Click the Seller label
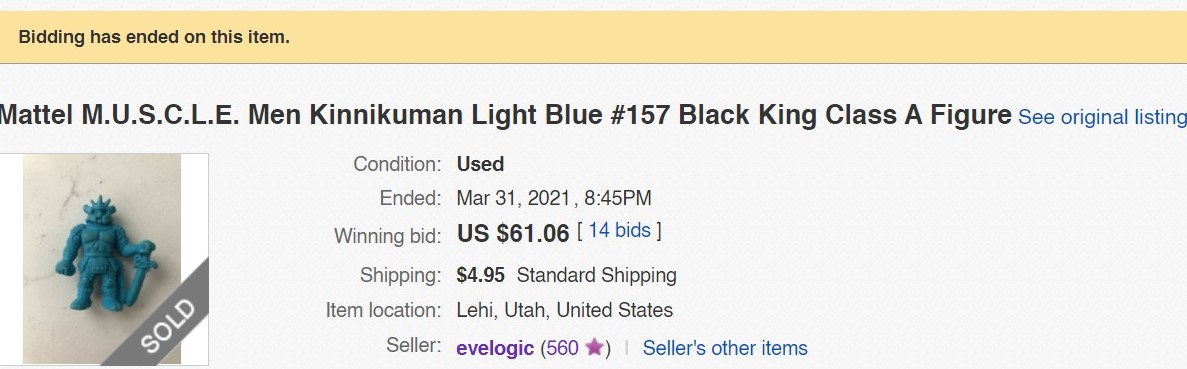This screenshot has height=369, width=1187. pos(413,346)
